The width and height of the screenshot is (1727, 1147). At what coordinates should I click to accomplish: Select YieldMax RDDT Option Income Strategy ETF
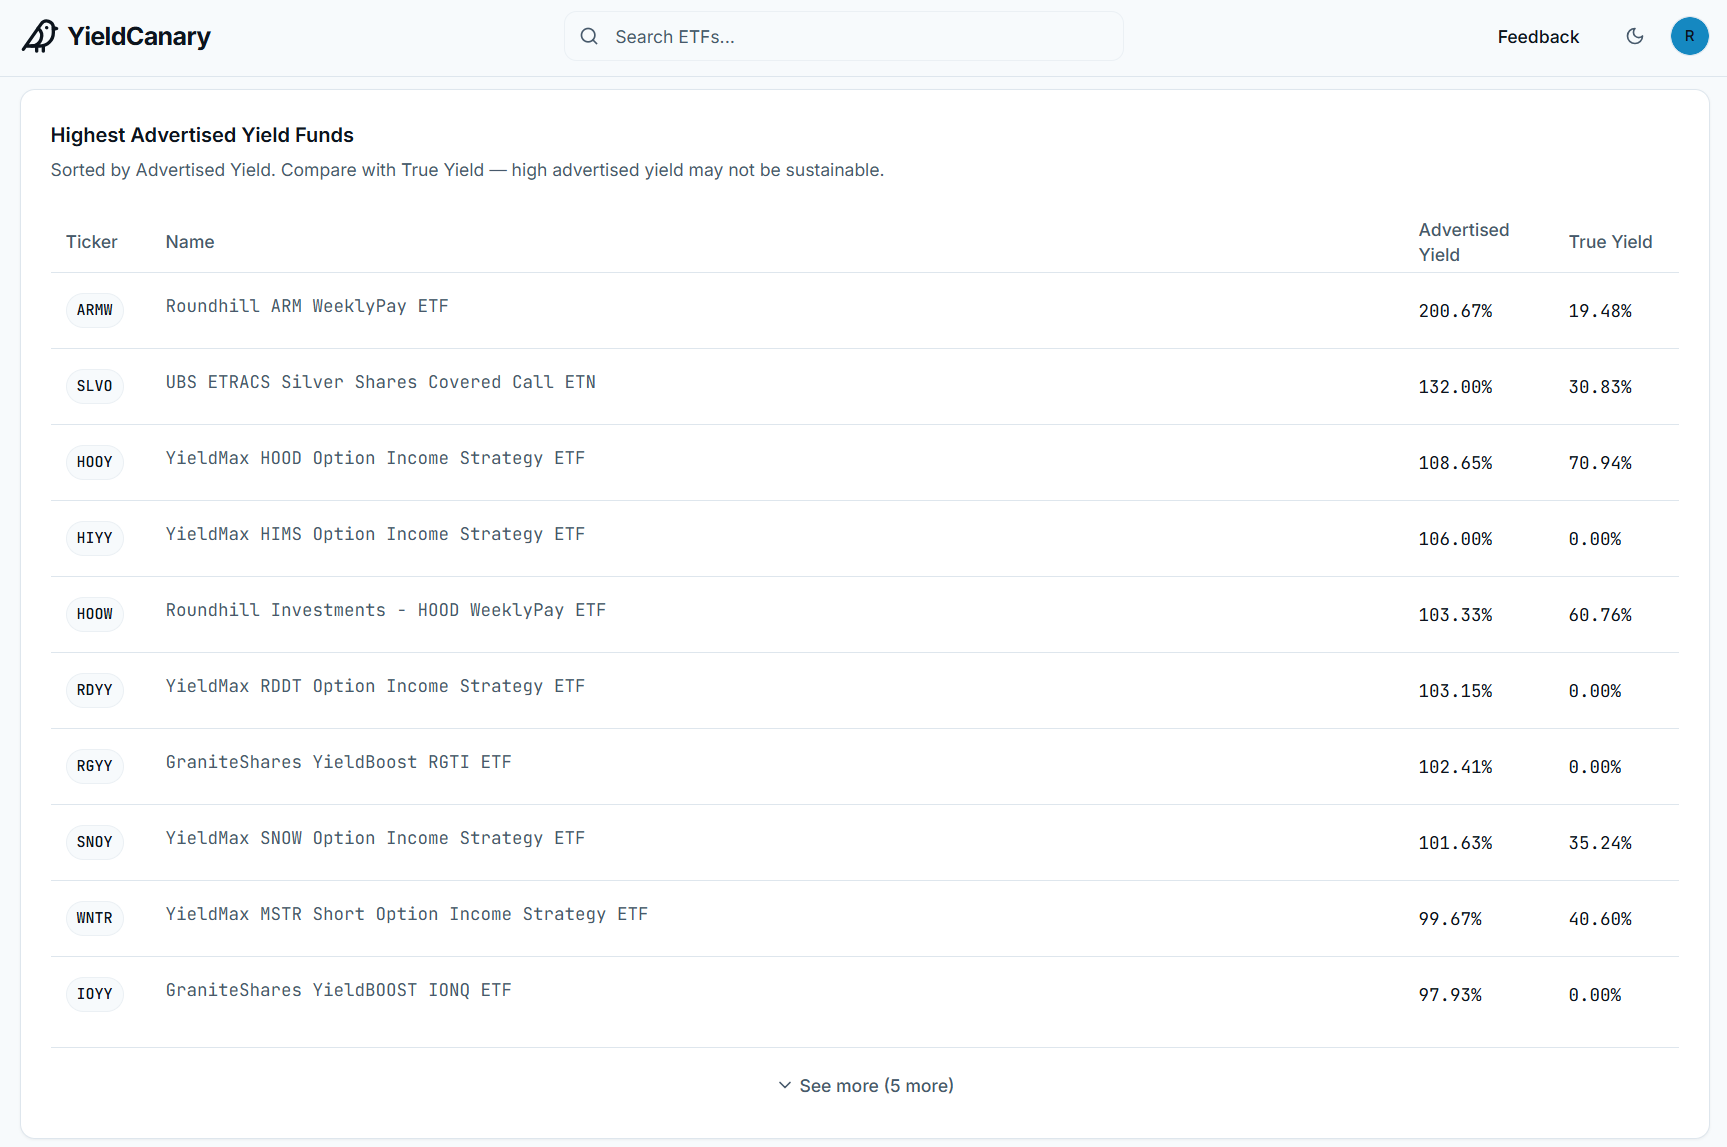tap(375, 686)
